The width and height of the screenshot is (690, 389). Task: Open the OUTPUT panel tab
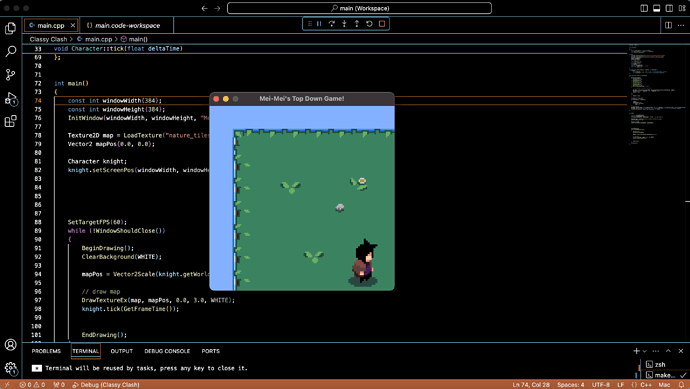(x=121, y=351)
